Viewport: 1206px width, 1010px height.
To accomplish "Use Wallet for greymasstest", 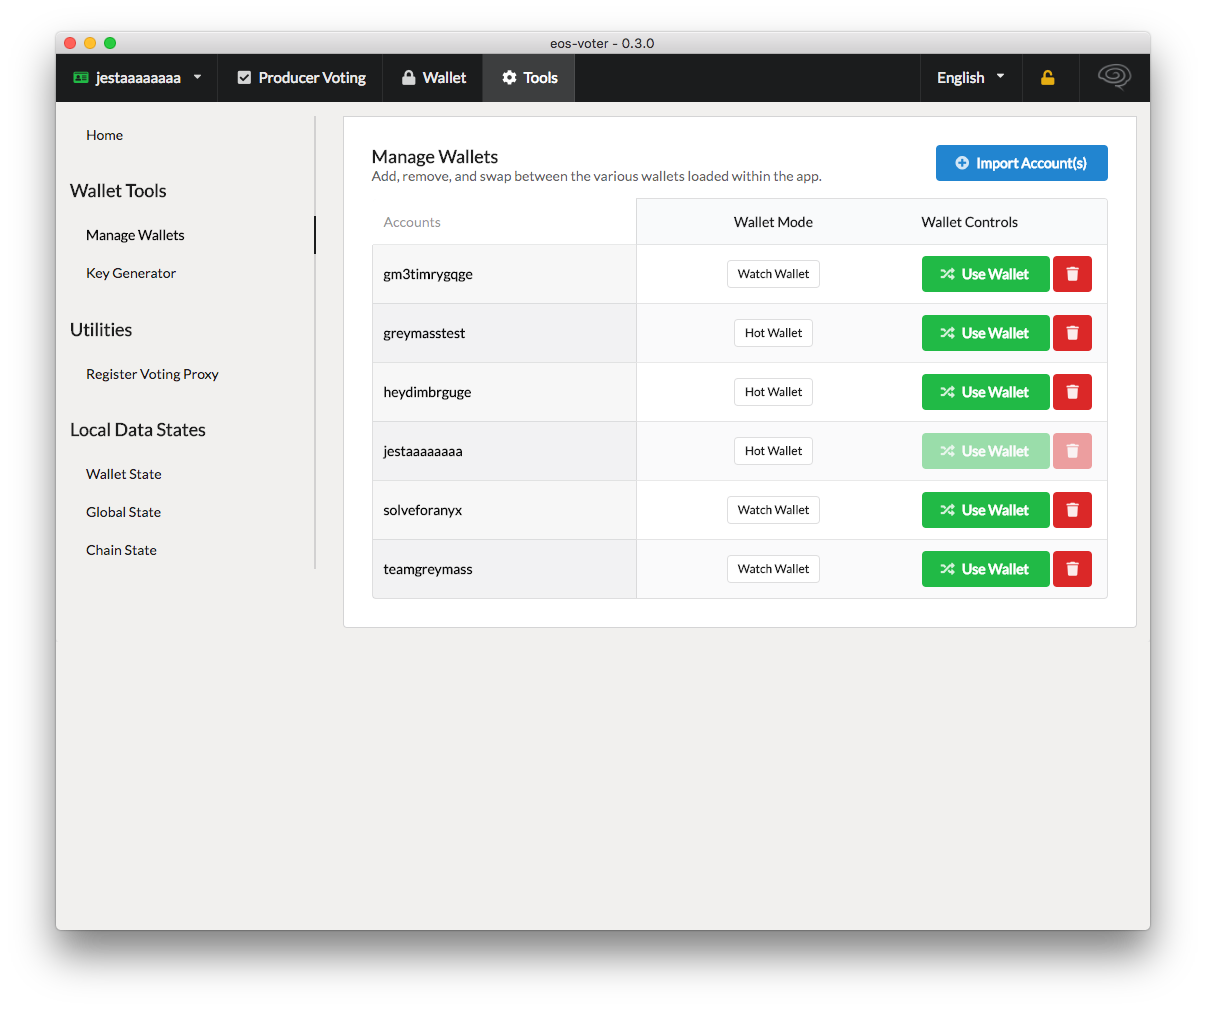I will (985, 333).
